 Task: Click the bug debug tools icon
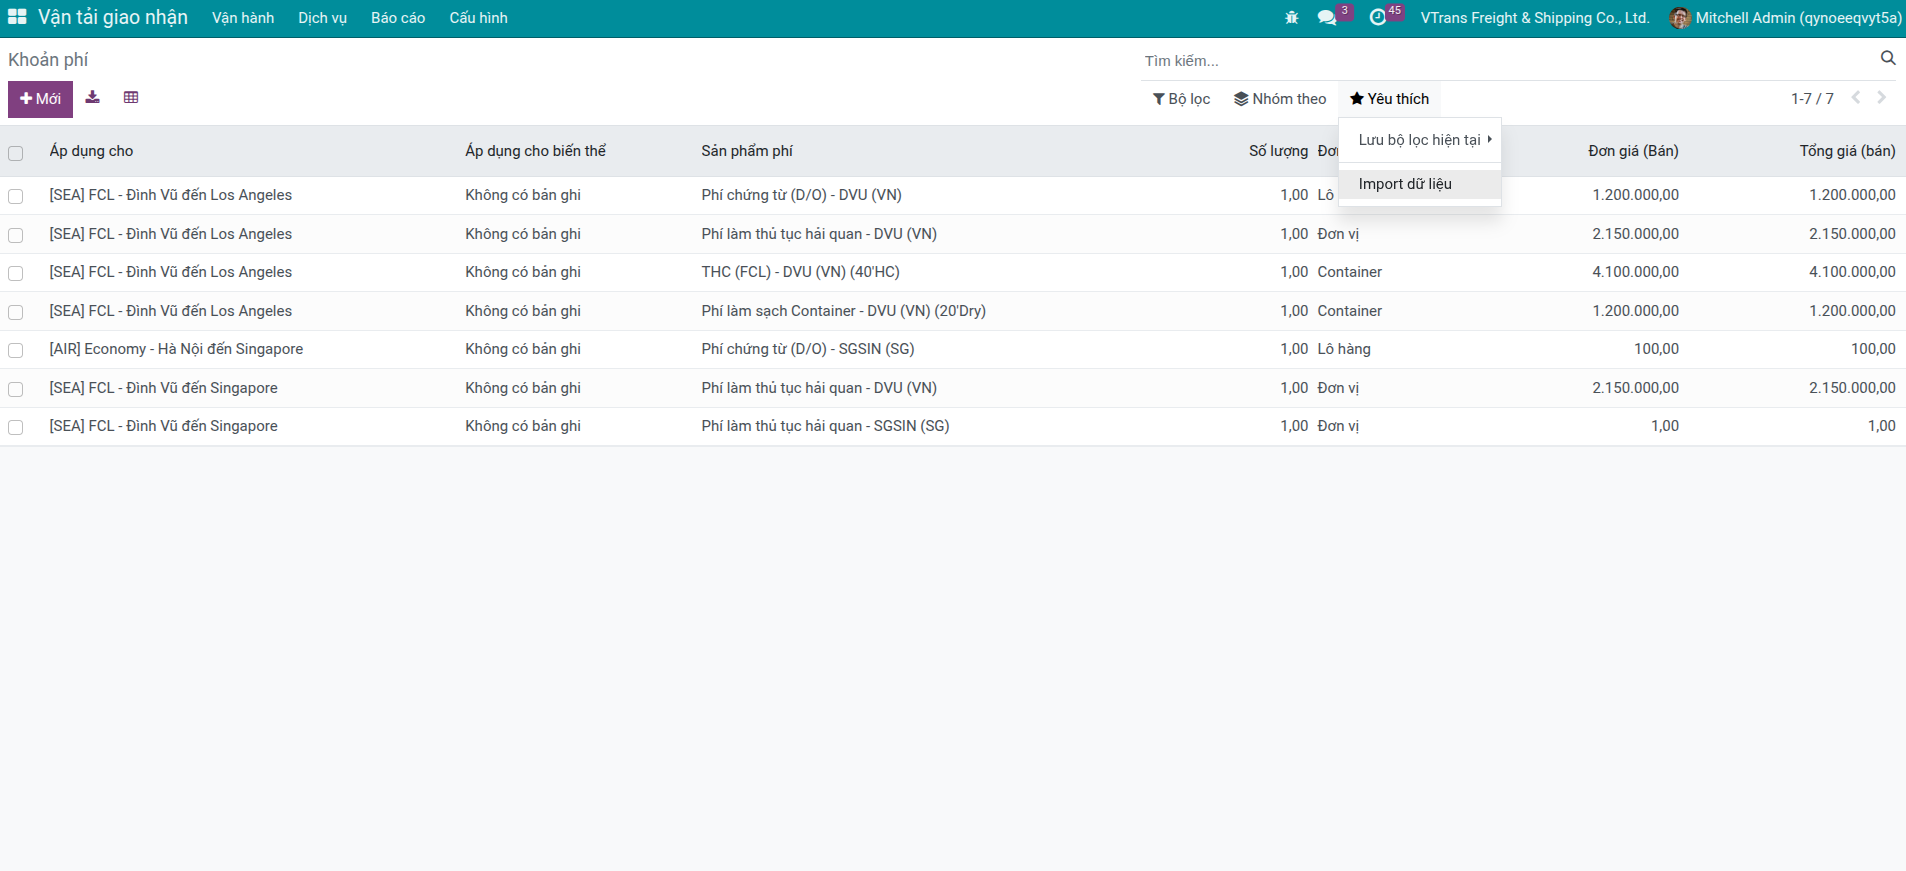coord(1291,18)
